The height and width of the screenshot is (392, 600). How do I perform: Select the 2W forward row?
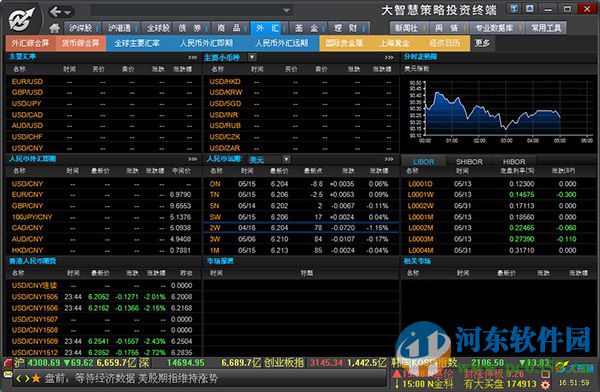pos(300,228)
